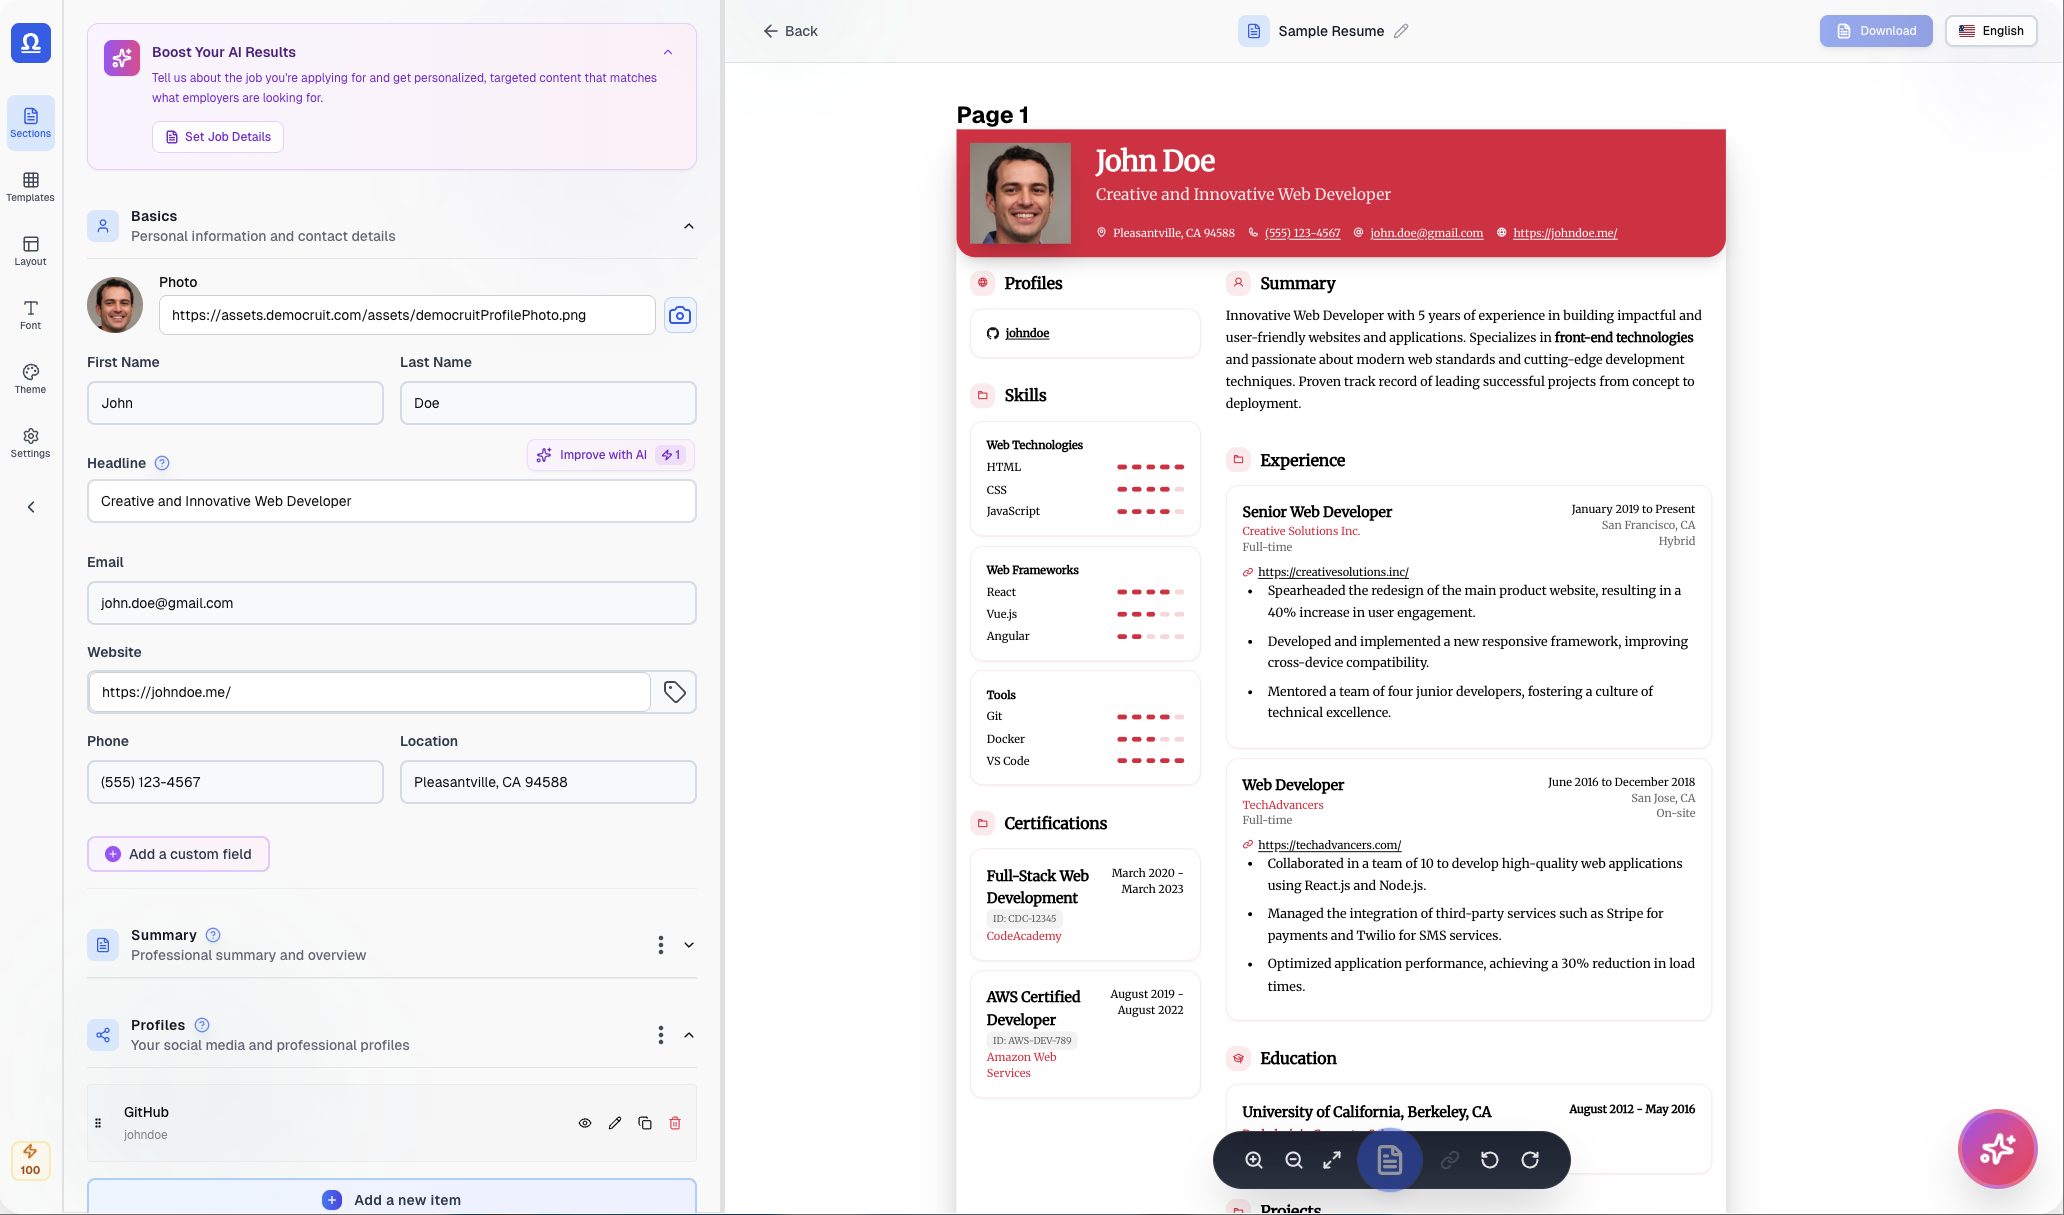Image resolution: width=2064 pixels, height=1215 pixels.
Task: Open the floating AI sparkle assistant
Action: tap(1996, 1149)
